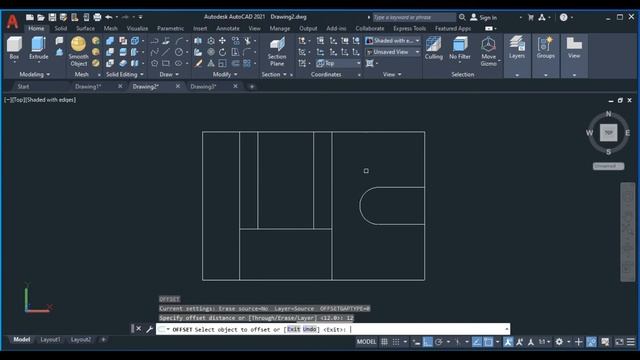Open the Unsaved View dropdown
The image size is (640, 360).
(393, 52)
